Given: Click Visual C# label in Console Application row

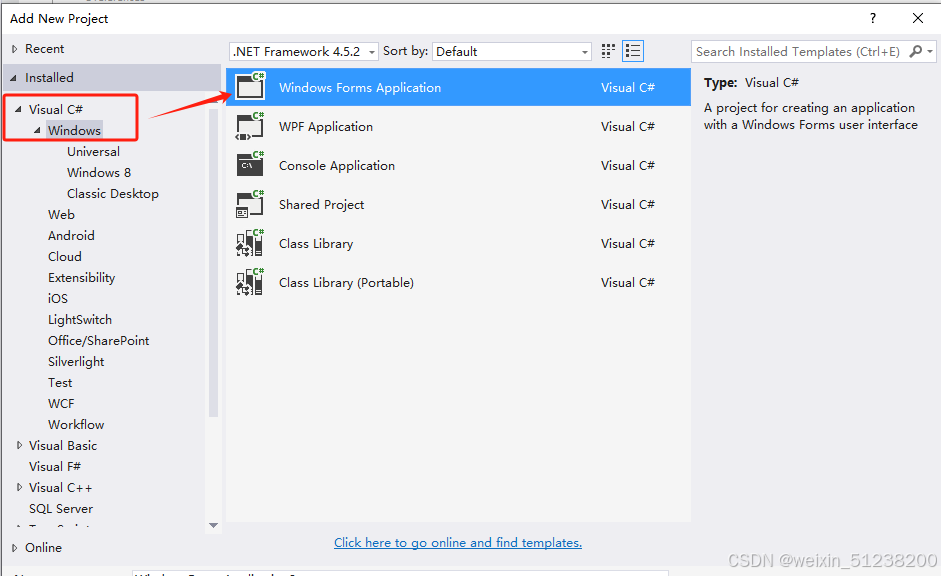Looking at the screenshot, I should point(628,166).
